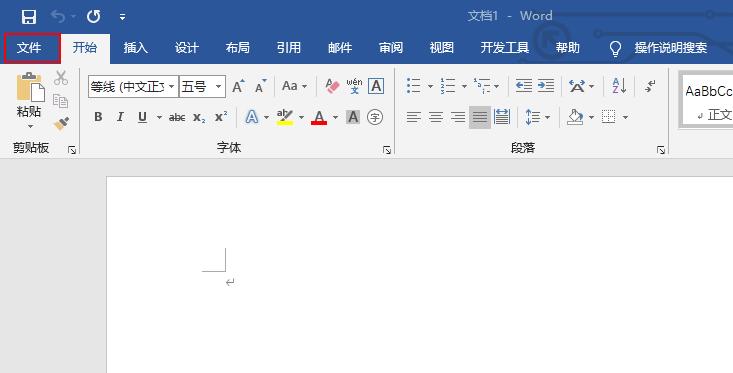
Task: Apply the yellow text highlight color
Action: coord(285,117)
